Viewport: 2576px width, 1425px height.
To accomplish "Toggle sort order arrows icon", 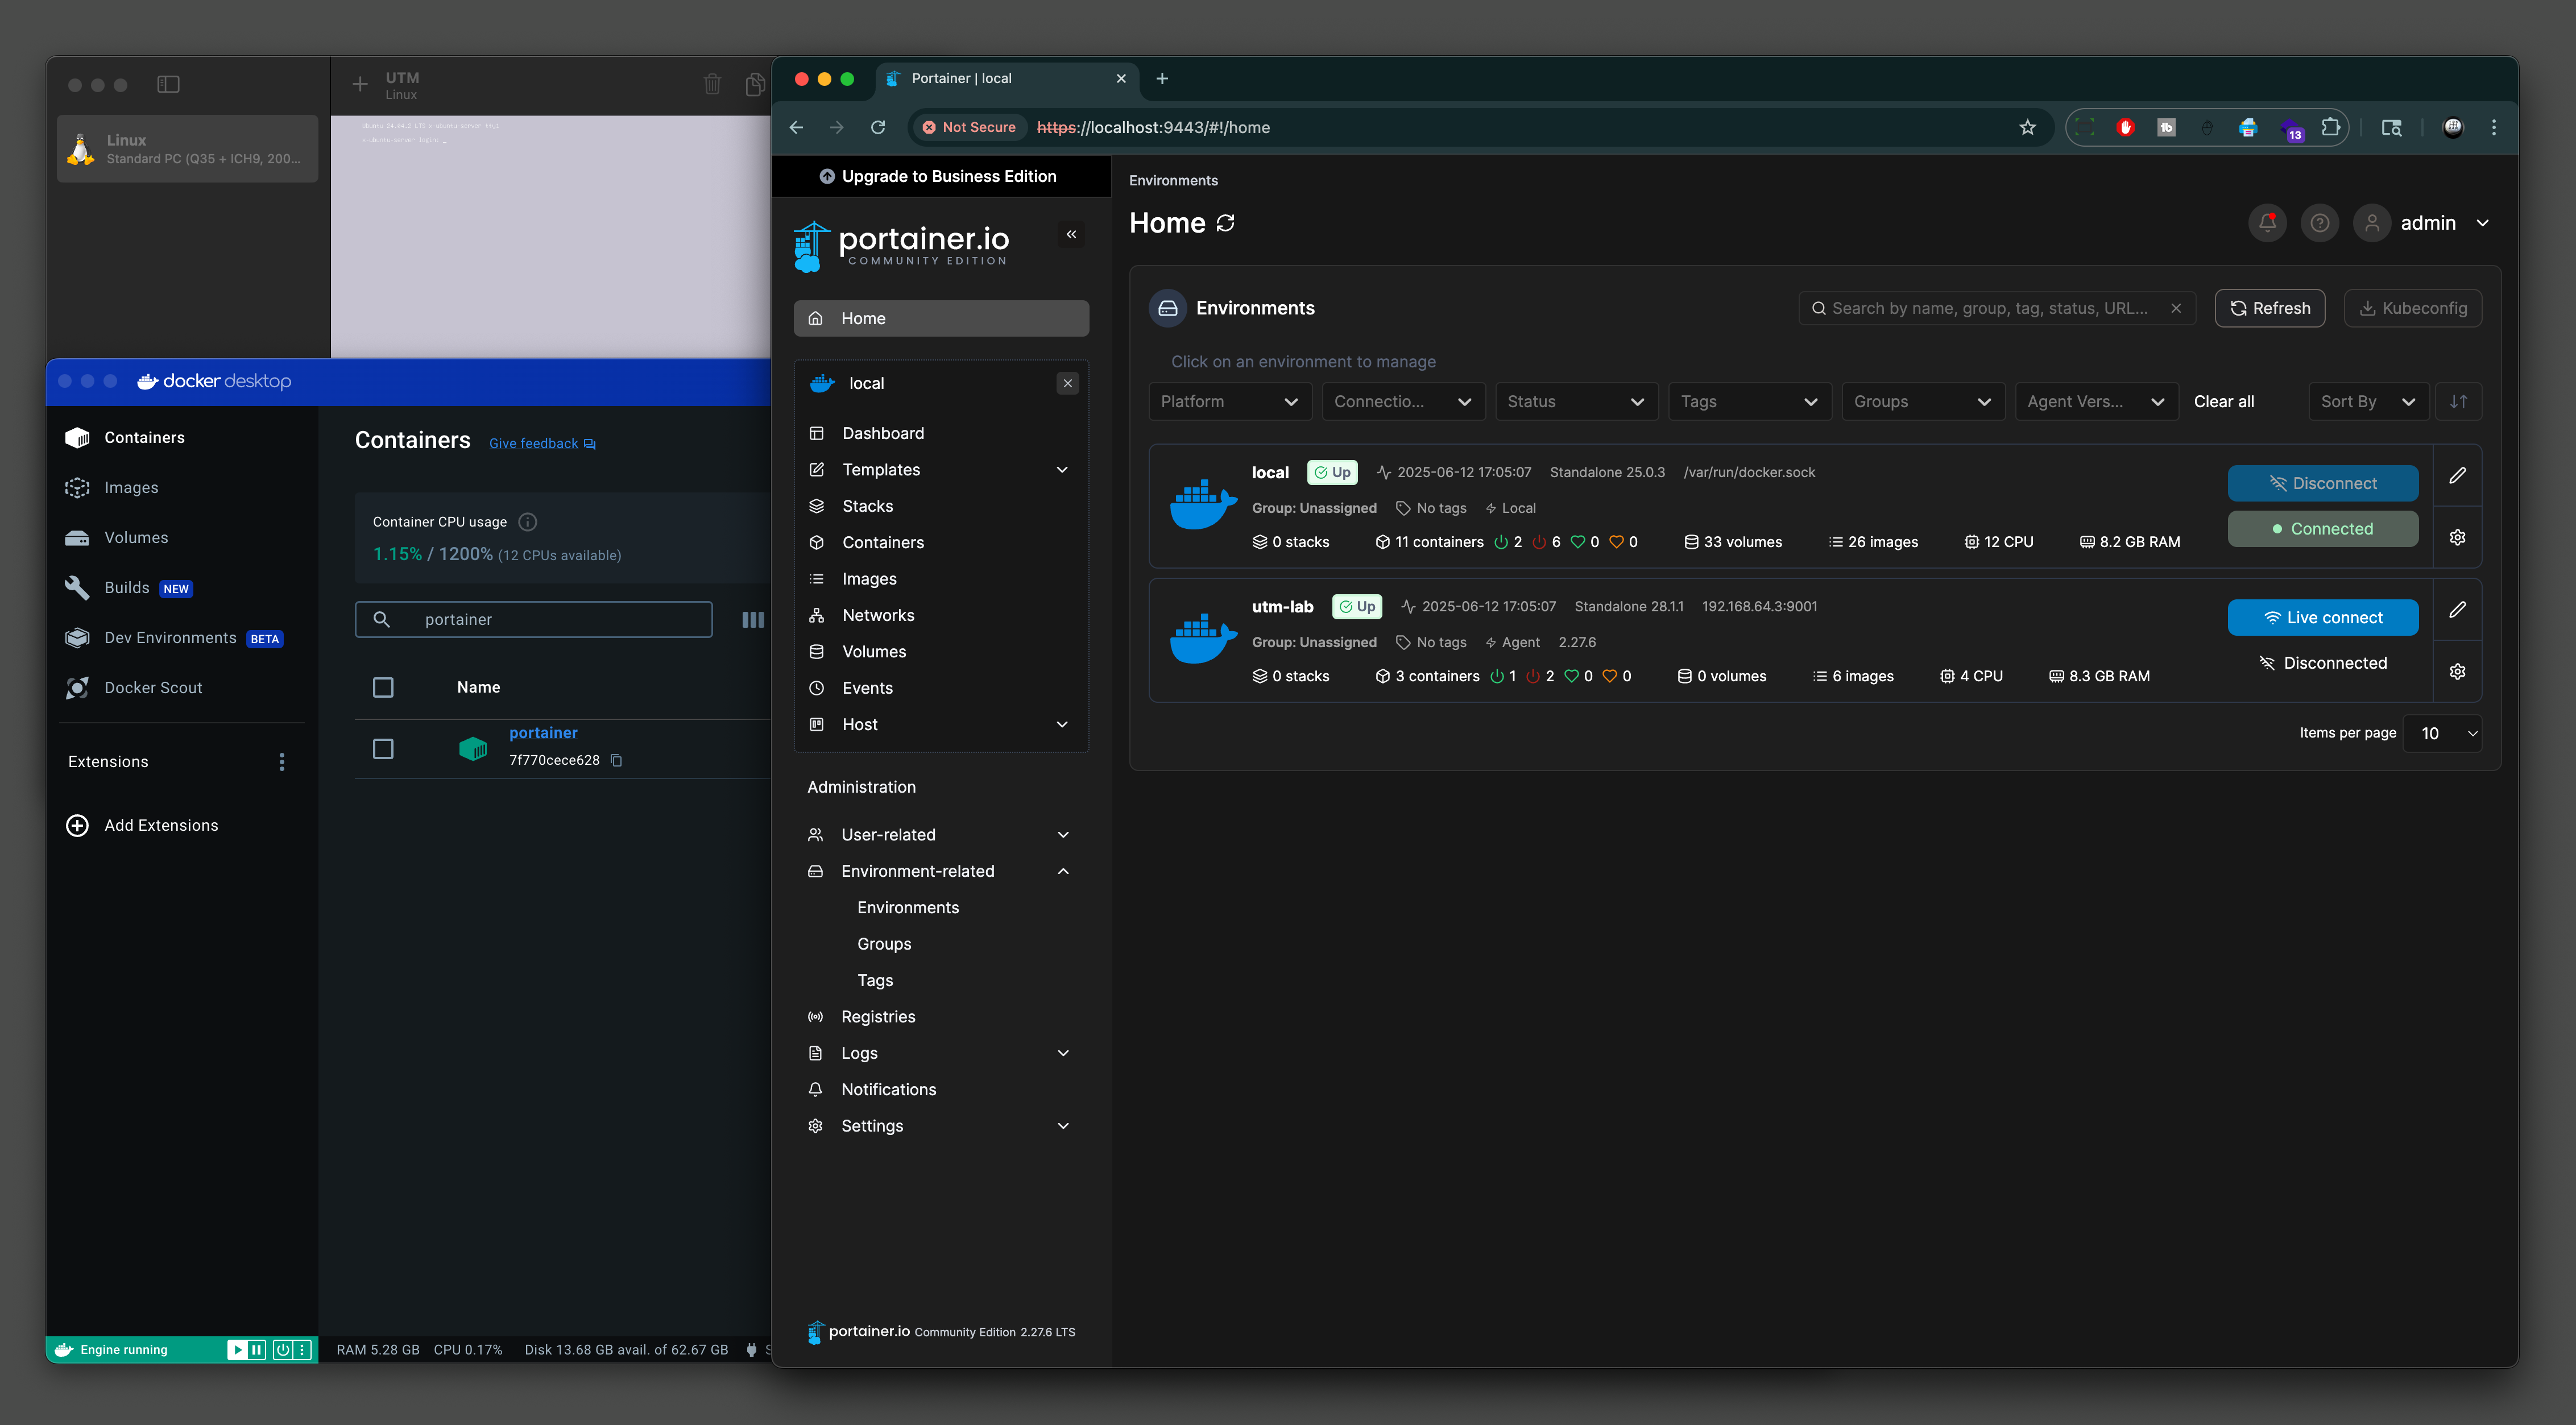I will [x=2458, y=402].
